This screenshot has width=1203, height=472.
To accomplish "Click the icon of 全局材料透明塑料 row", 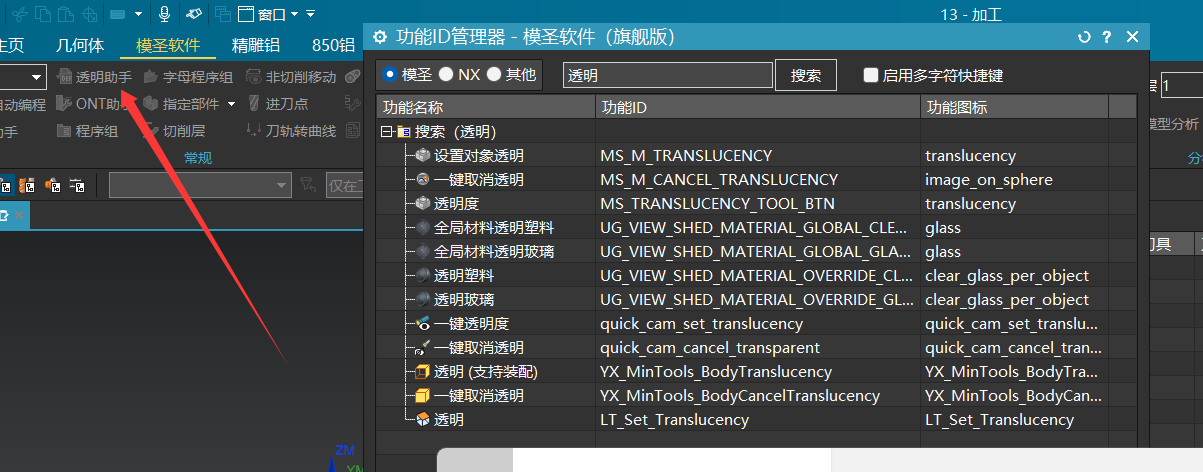I will [423, 227].
